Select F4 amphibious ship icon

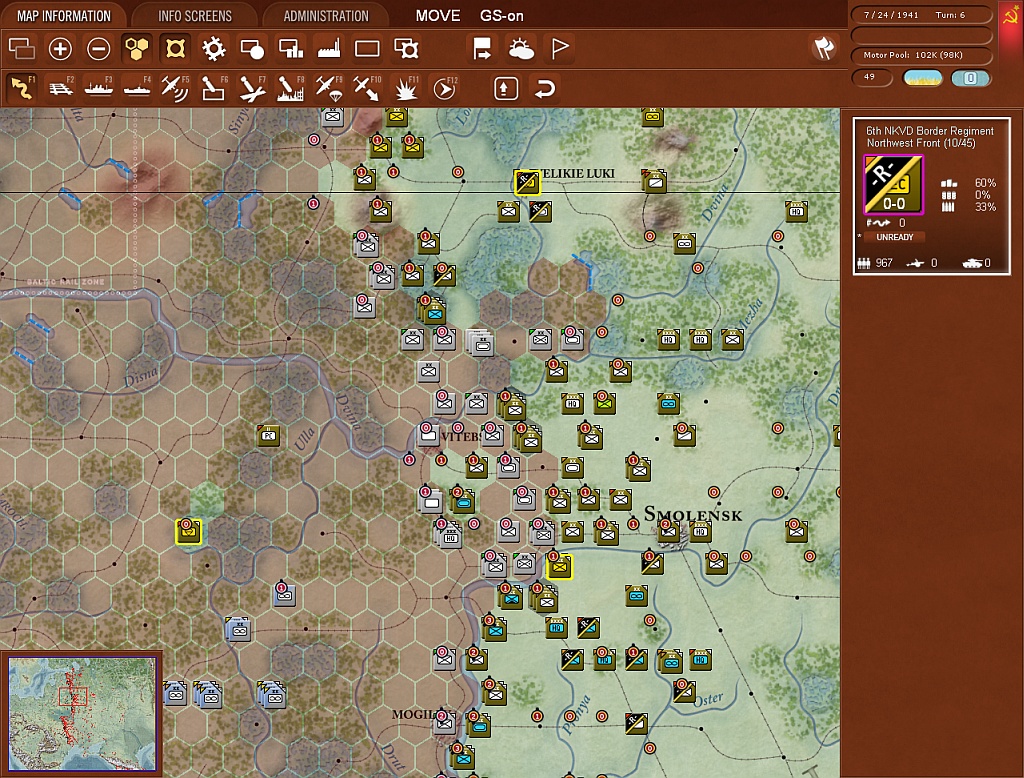(137, 88)
